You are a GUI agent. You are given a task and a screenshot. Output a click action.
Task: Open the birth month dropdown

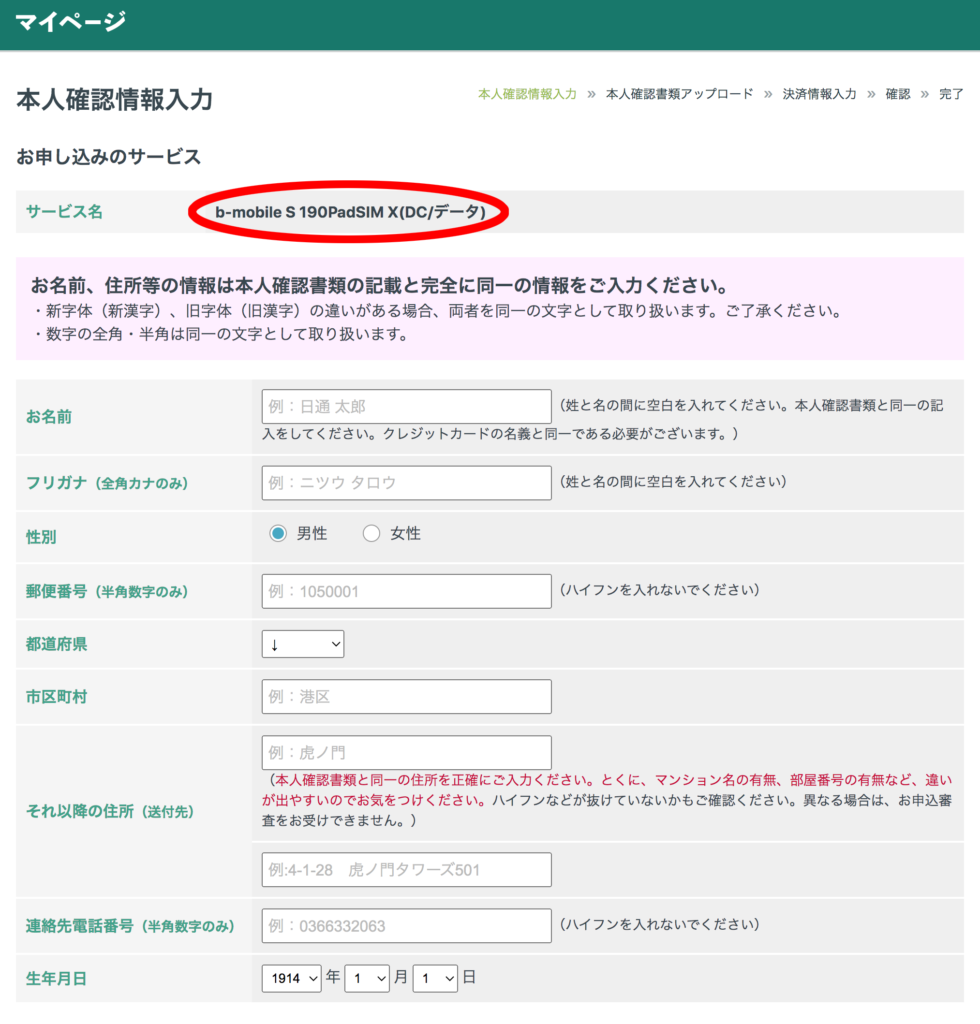pos(366,978)
